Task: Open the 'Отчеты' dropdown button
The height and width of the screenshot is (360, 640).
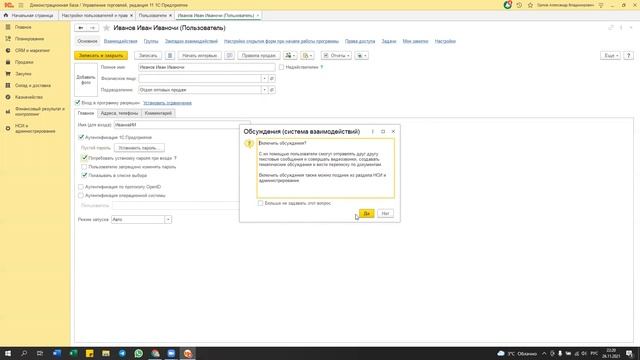Action: 336,56
